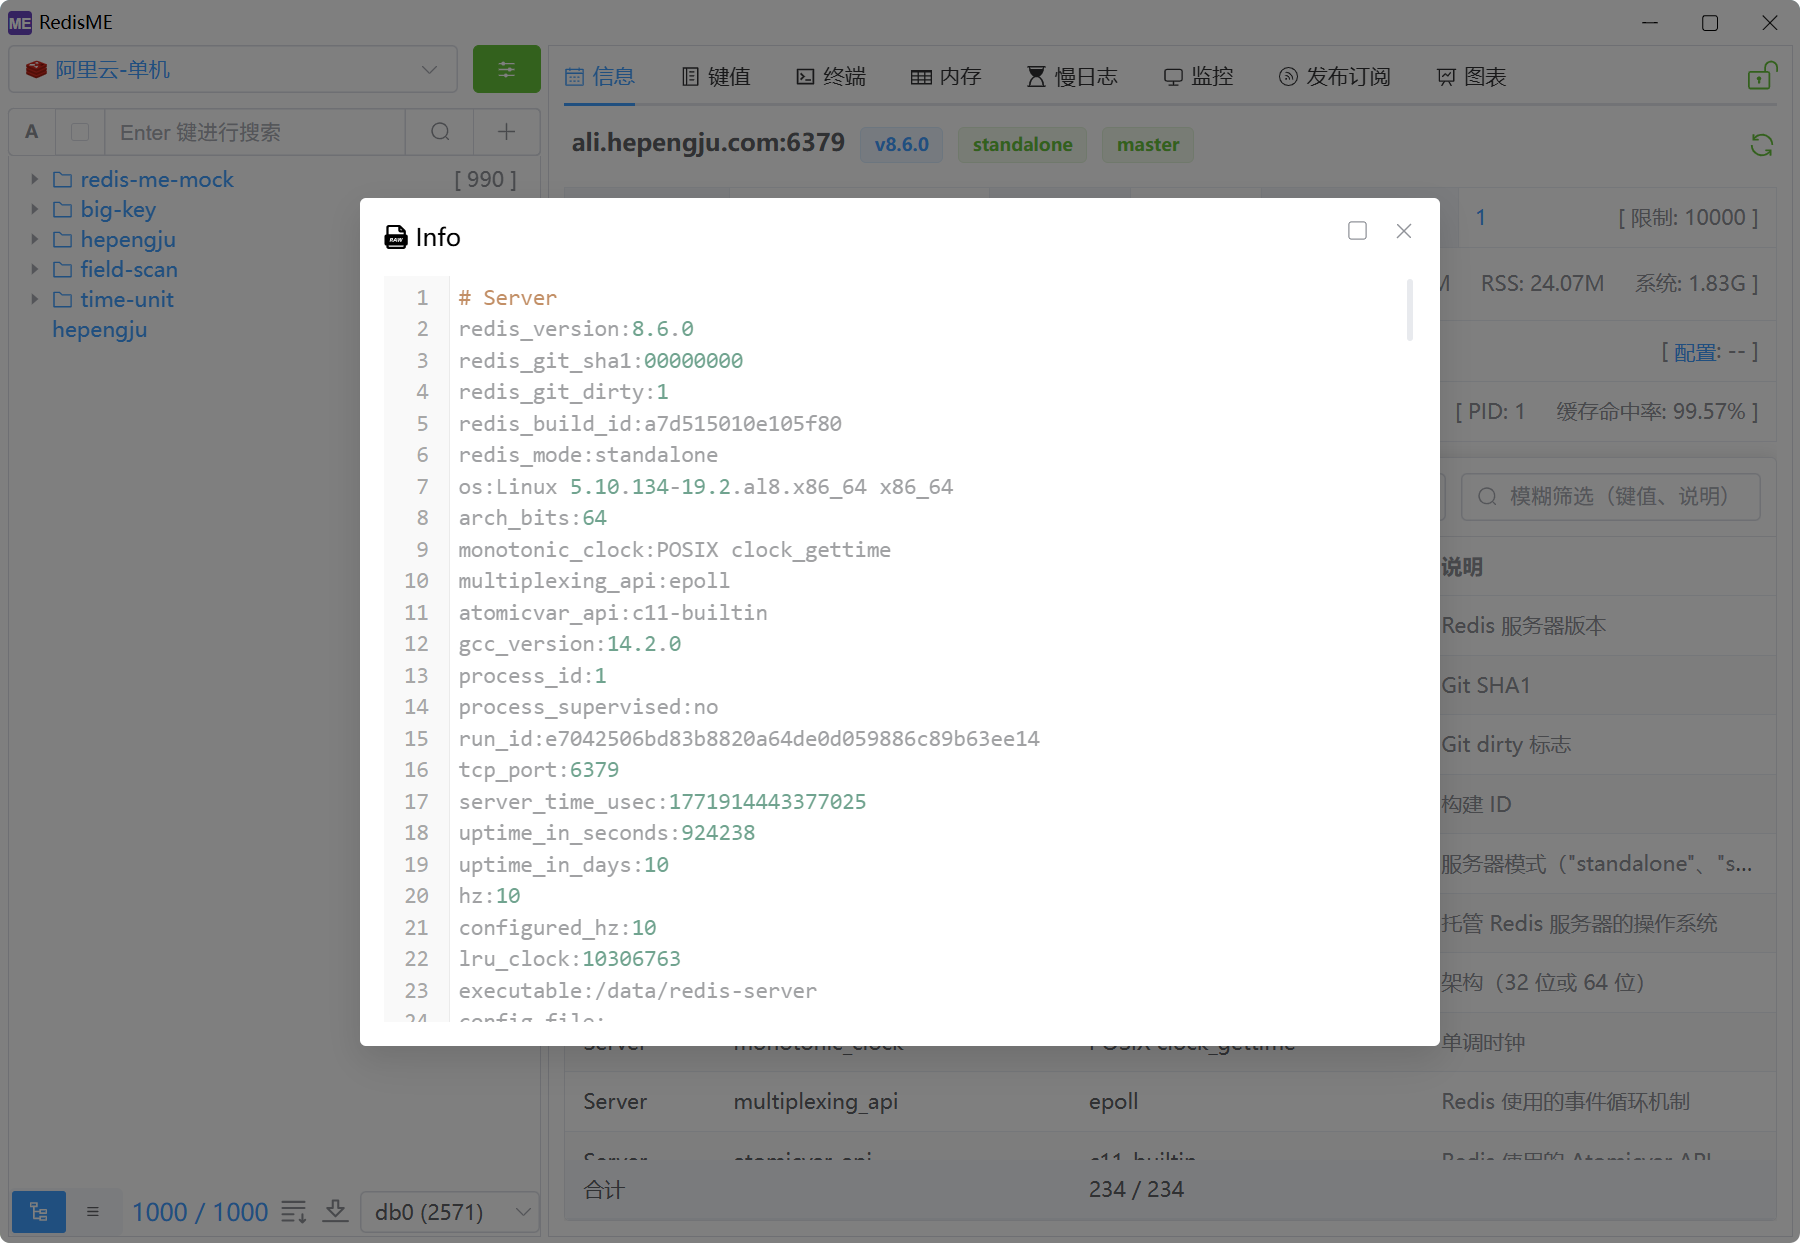Maximize the Info dialog
This screenshot has height=1243, width=1800.
click(x=1357, y=231)
